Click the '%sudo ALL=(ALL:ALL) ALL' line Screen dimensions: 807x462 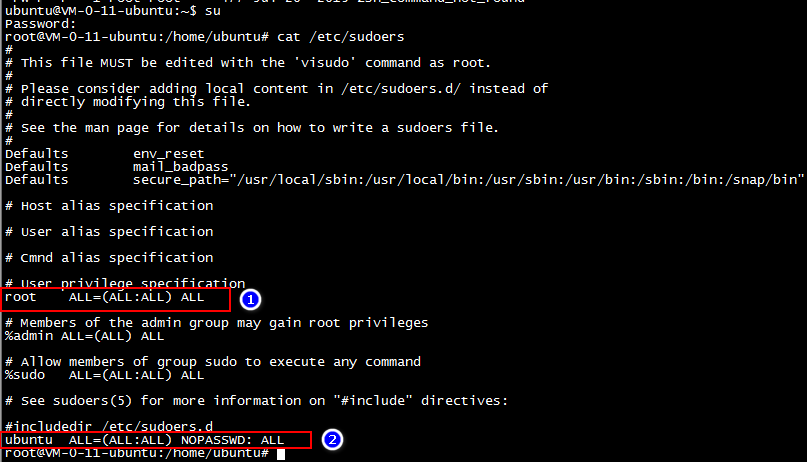pyautogui.click(x=104, y=375)
